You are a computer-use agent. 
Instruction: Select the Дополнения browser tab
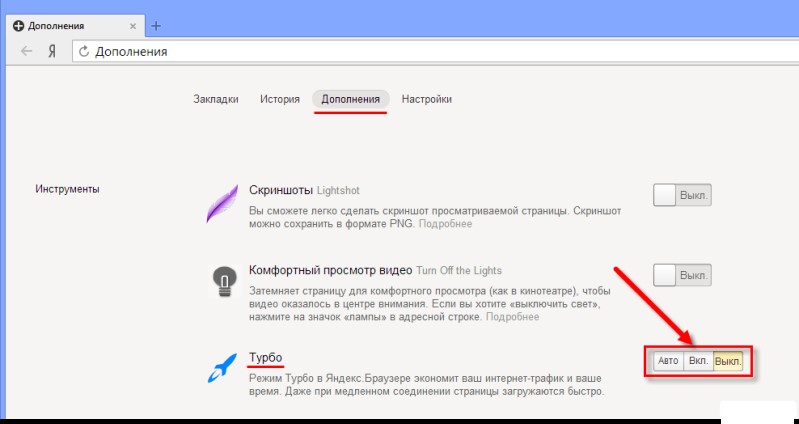click(x=75, y=26)
